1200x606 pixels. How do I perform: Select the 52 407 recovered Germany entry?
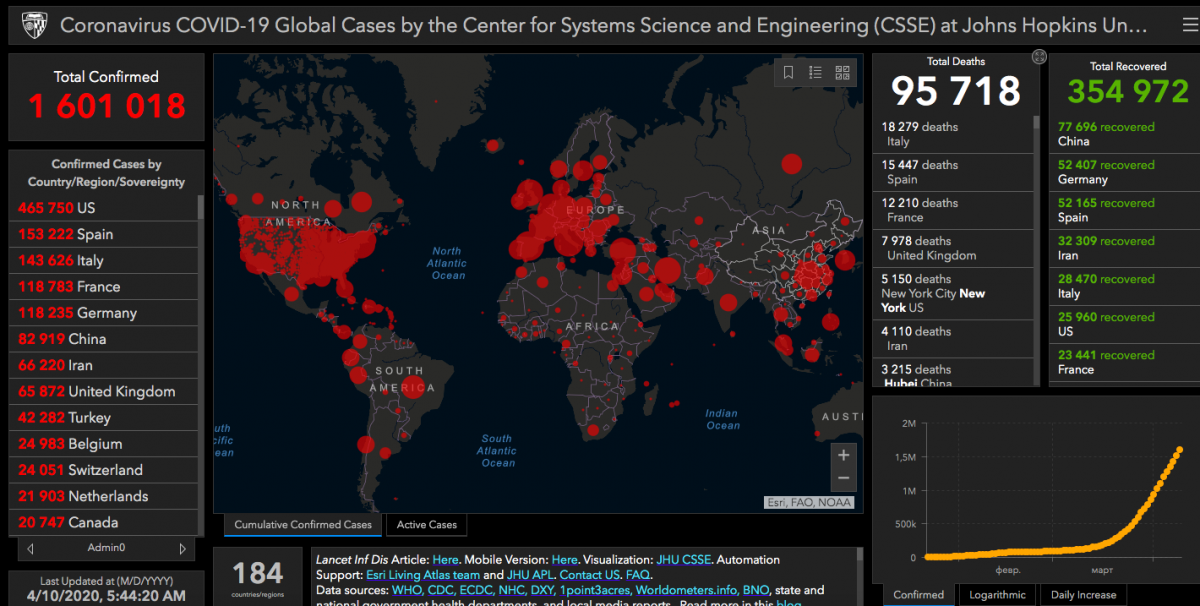coord(1122,172)
